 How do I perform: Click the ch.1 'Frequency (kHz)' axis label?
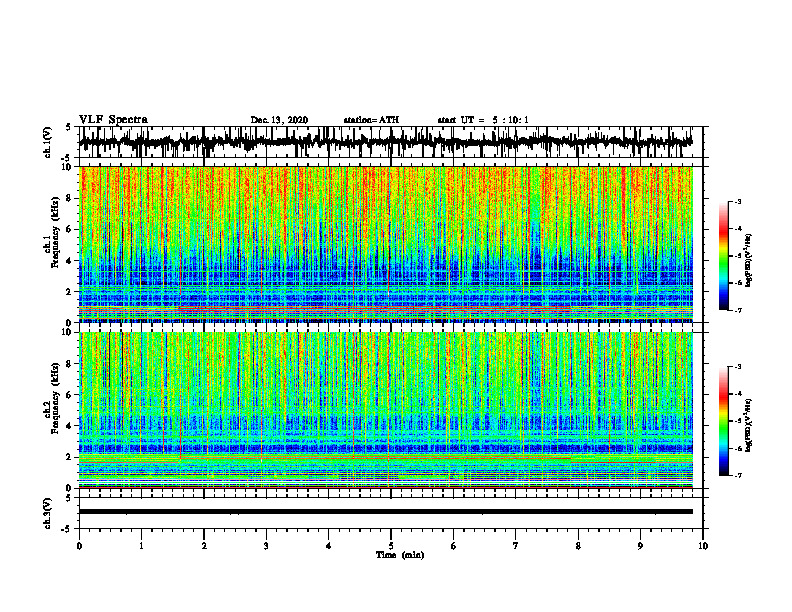[55, 233]
